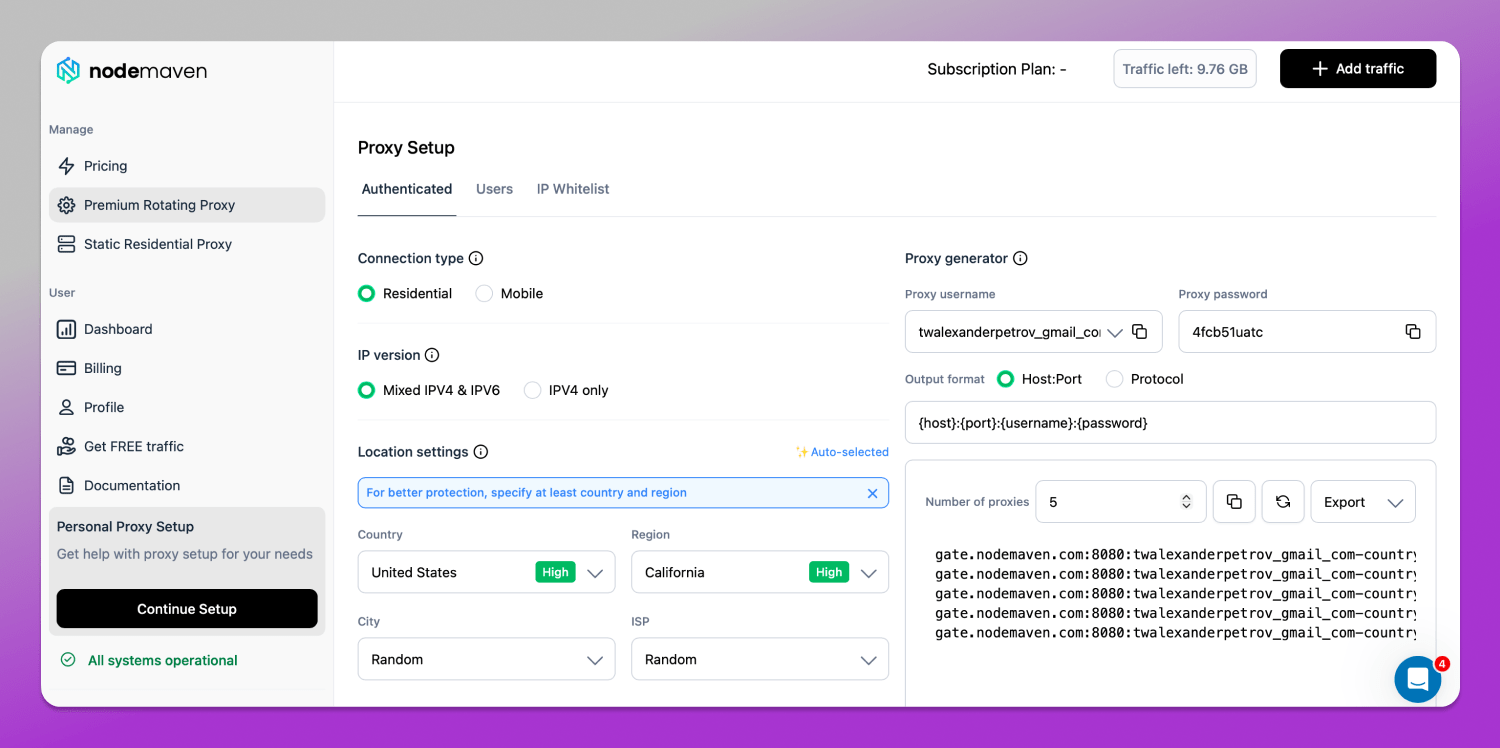
Task: Click the Personal Proxy Setup title
Action: click(x=125, y=526)
